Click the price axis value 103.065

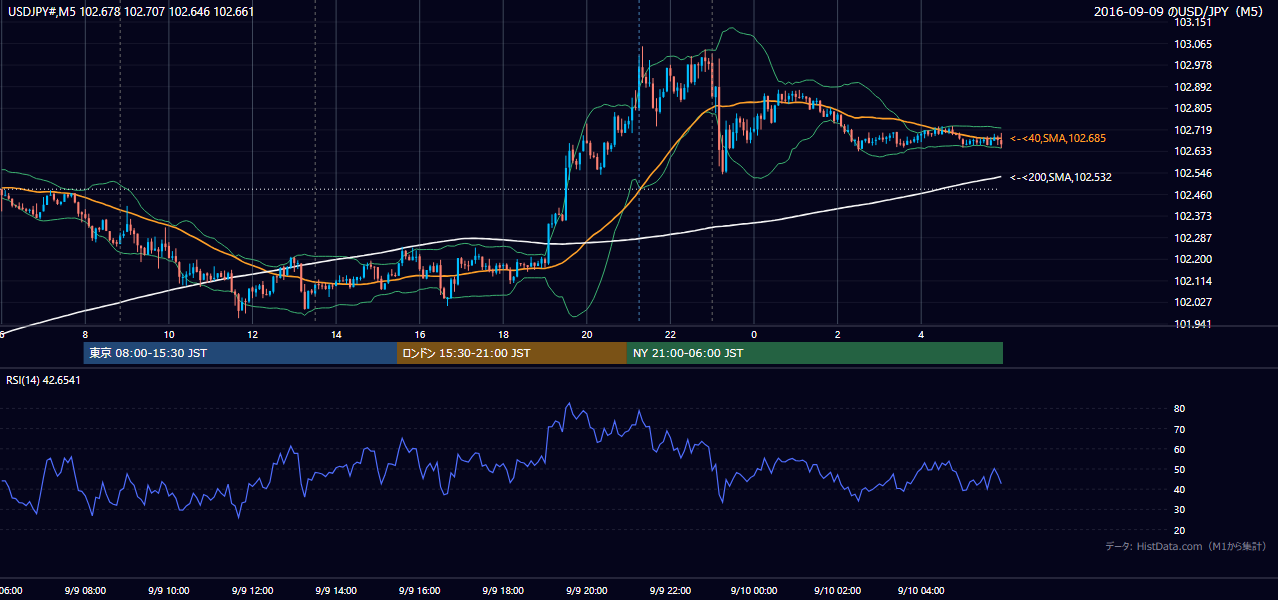[1193, 44]
